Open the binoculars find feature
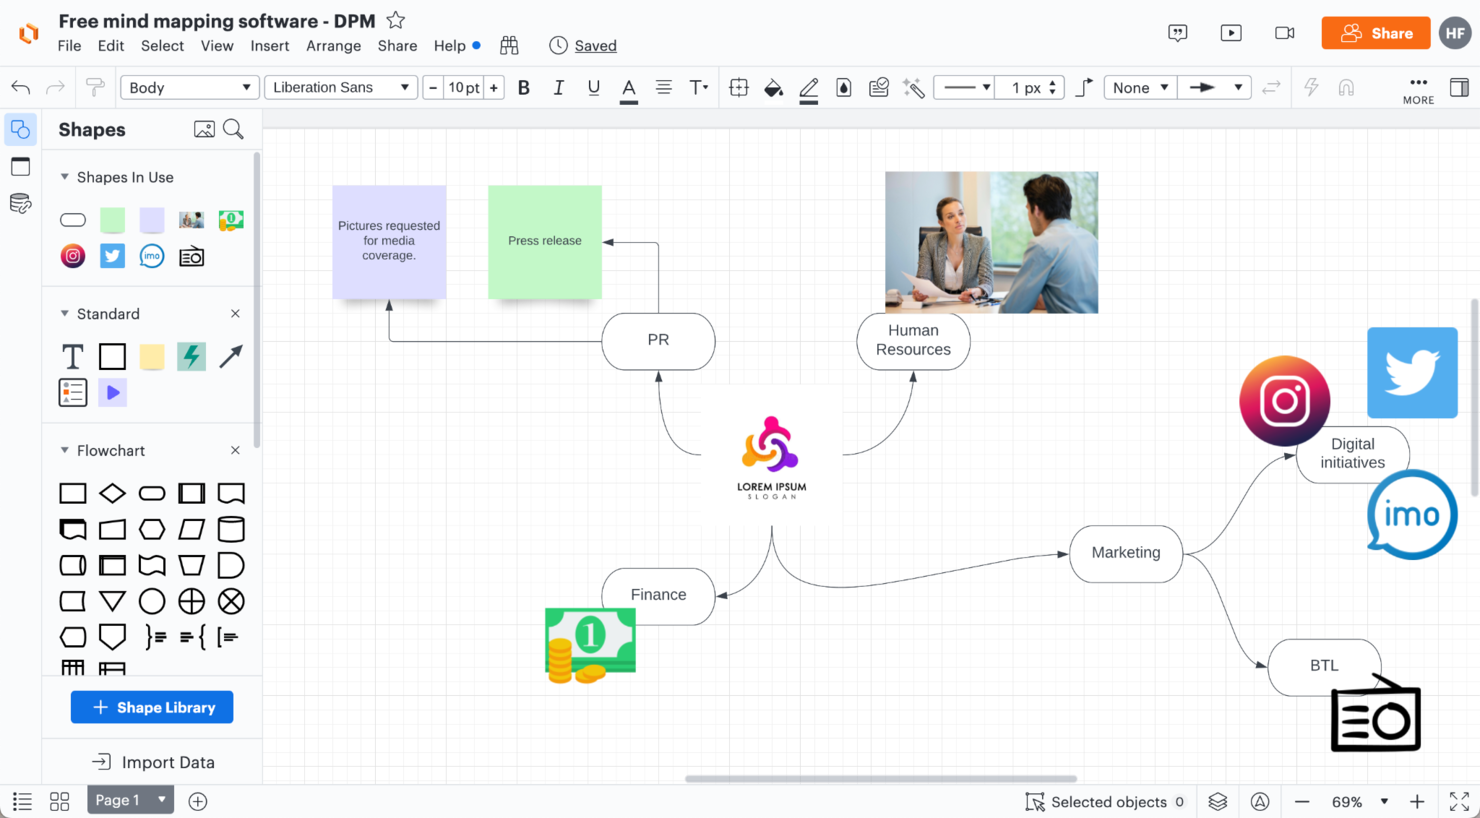The width and height of the screenshot is (1480, 818). 509,45
